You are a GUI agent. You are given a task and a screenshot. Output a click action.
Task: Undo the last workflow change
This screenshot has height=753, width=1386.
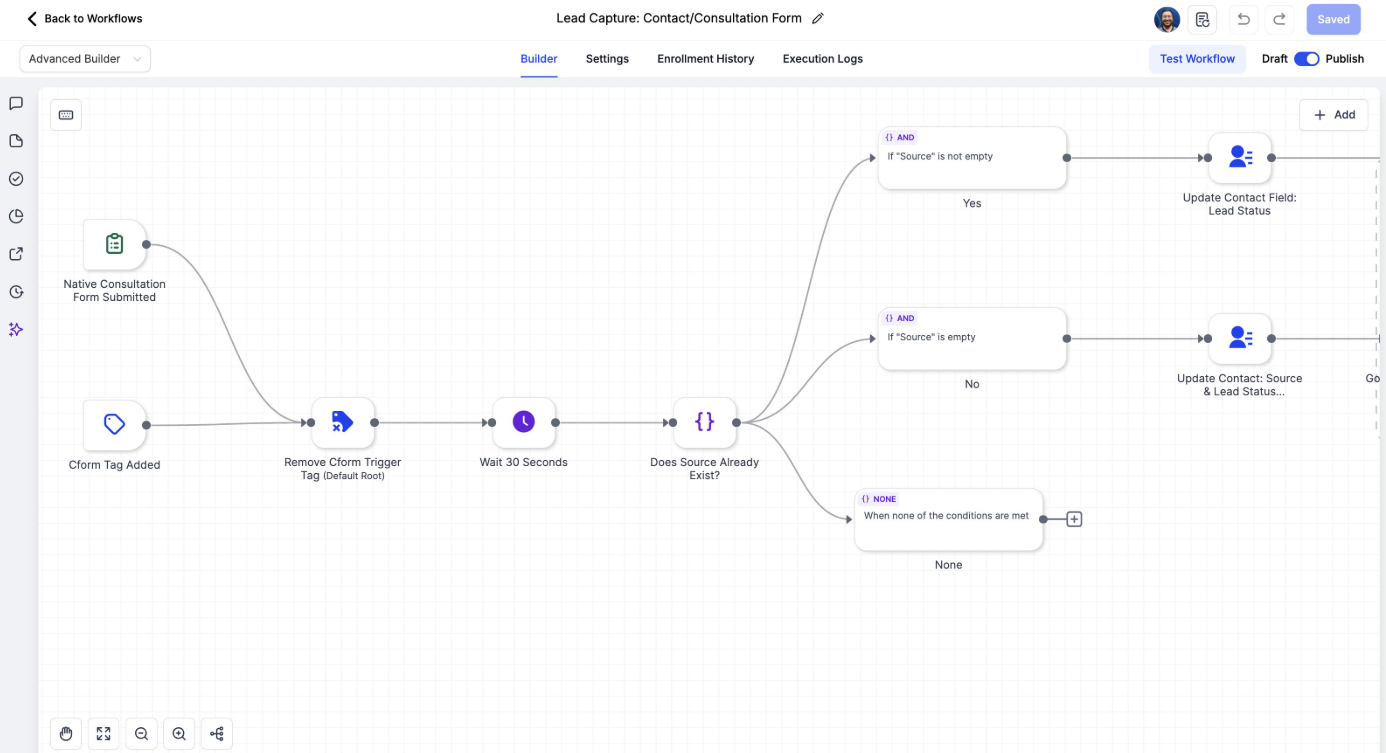[x=1243, y=19]
